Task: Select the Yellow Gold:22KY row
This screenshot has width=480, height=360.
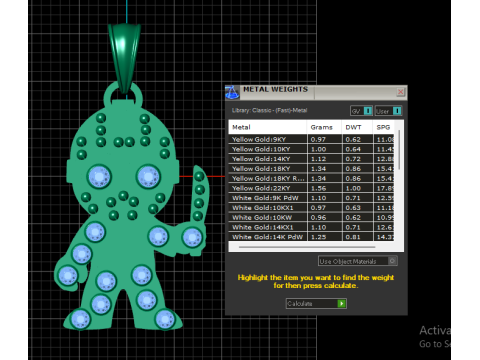Action: click(311, 188)
